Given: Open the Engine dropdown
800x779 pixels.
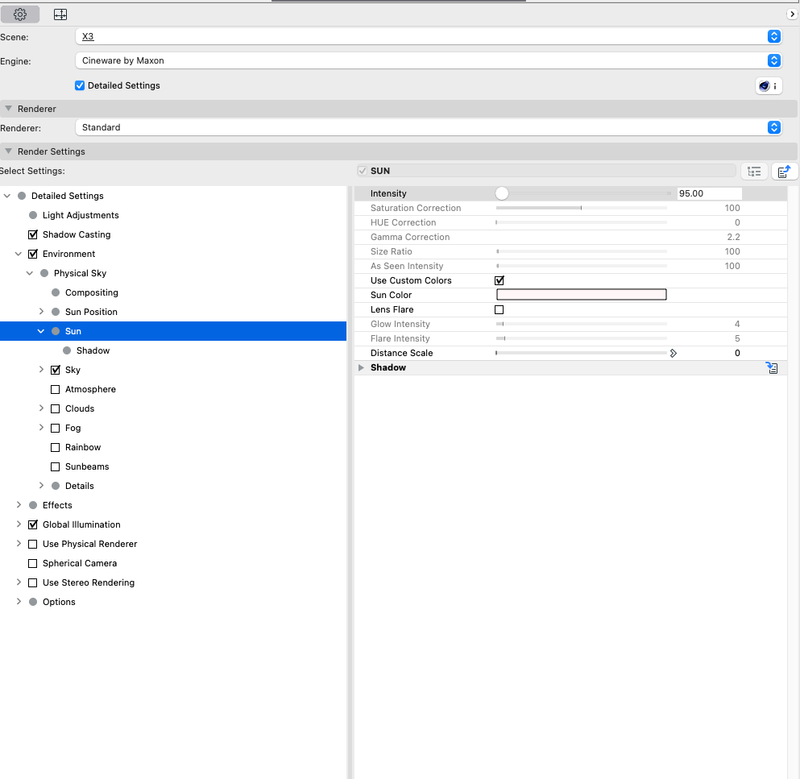Looking at the screenshot, I should tap(429, 60).
